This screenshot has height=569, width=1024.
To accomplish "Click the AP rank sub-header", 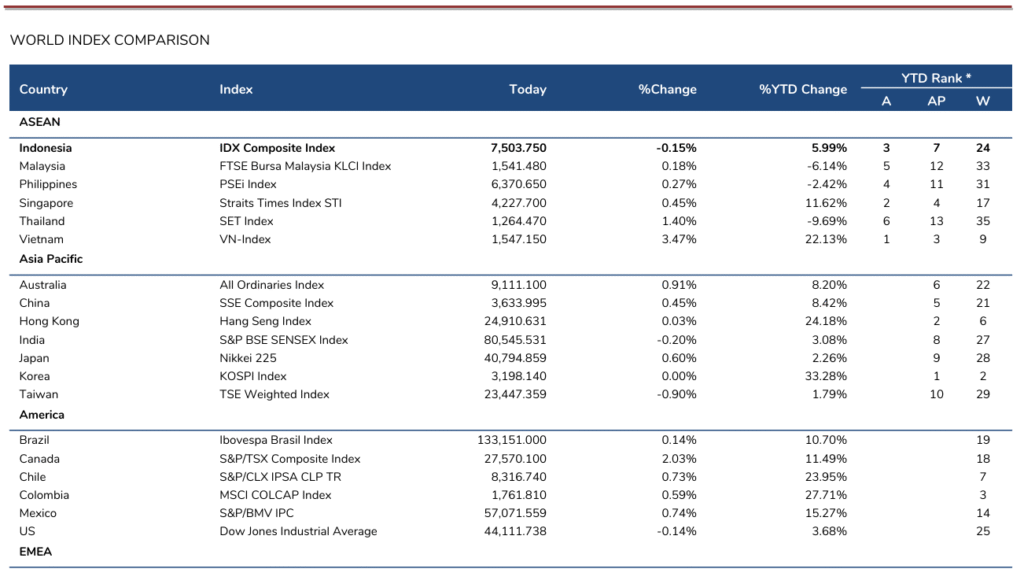I will coord(936,101).
